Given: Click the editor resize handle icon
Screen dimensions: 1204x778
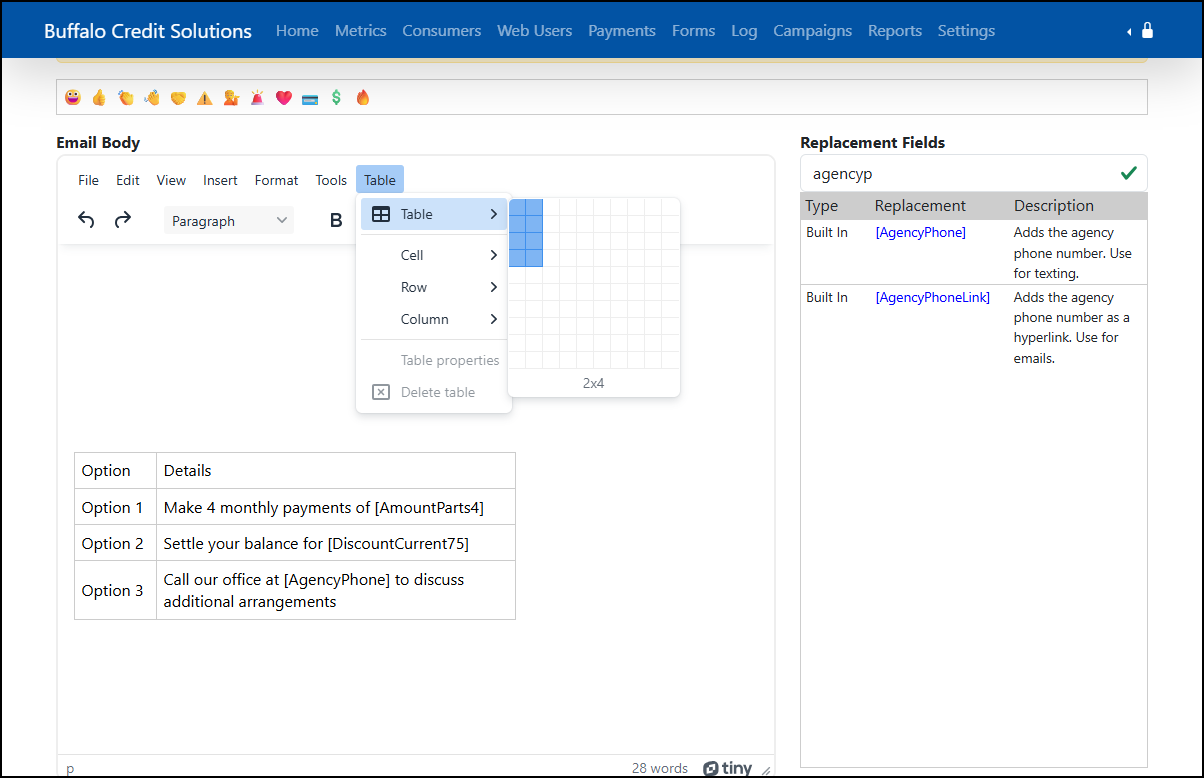Looking at the screenshot, I should click(766, 769).
